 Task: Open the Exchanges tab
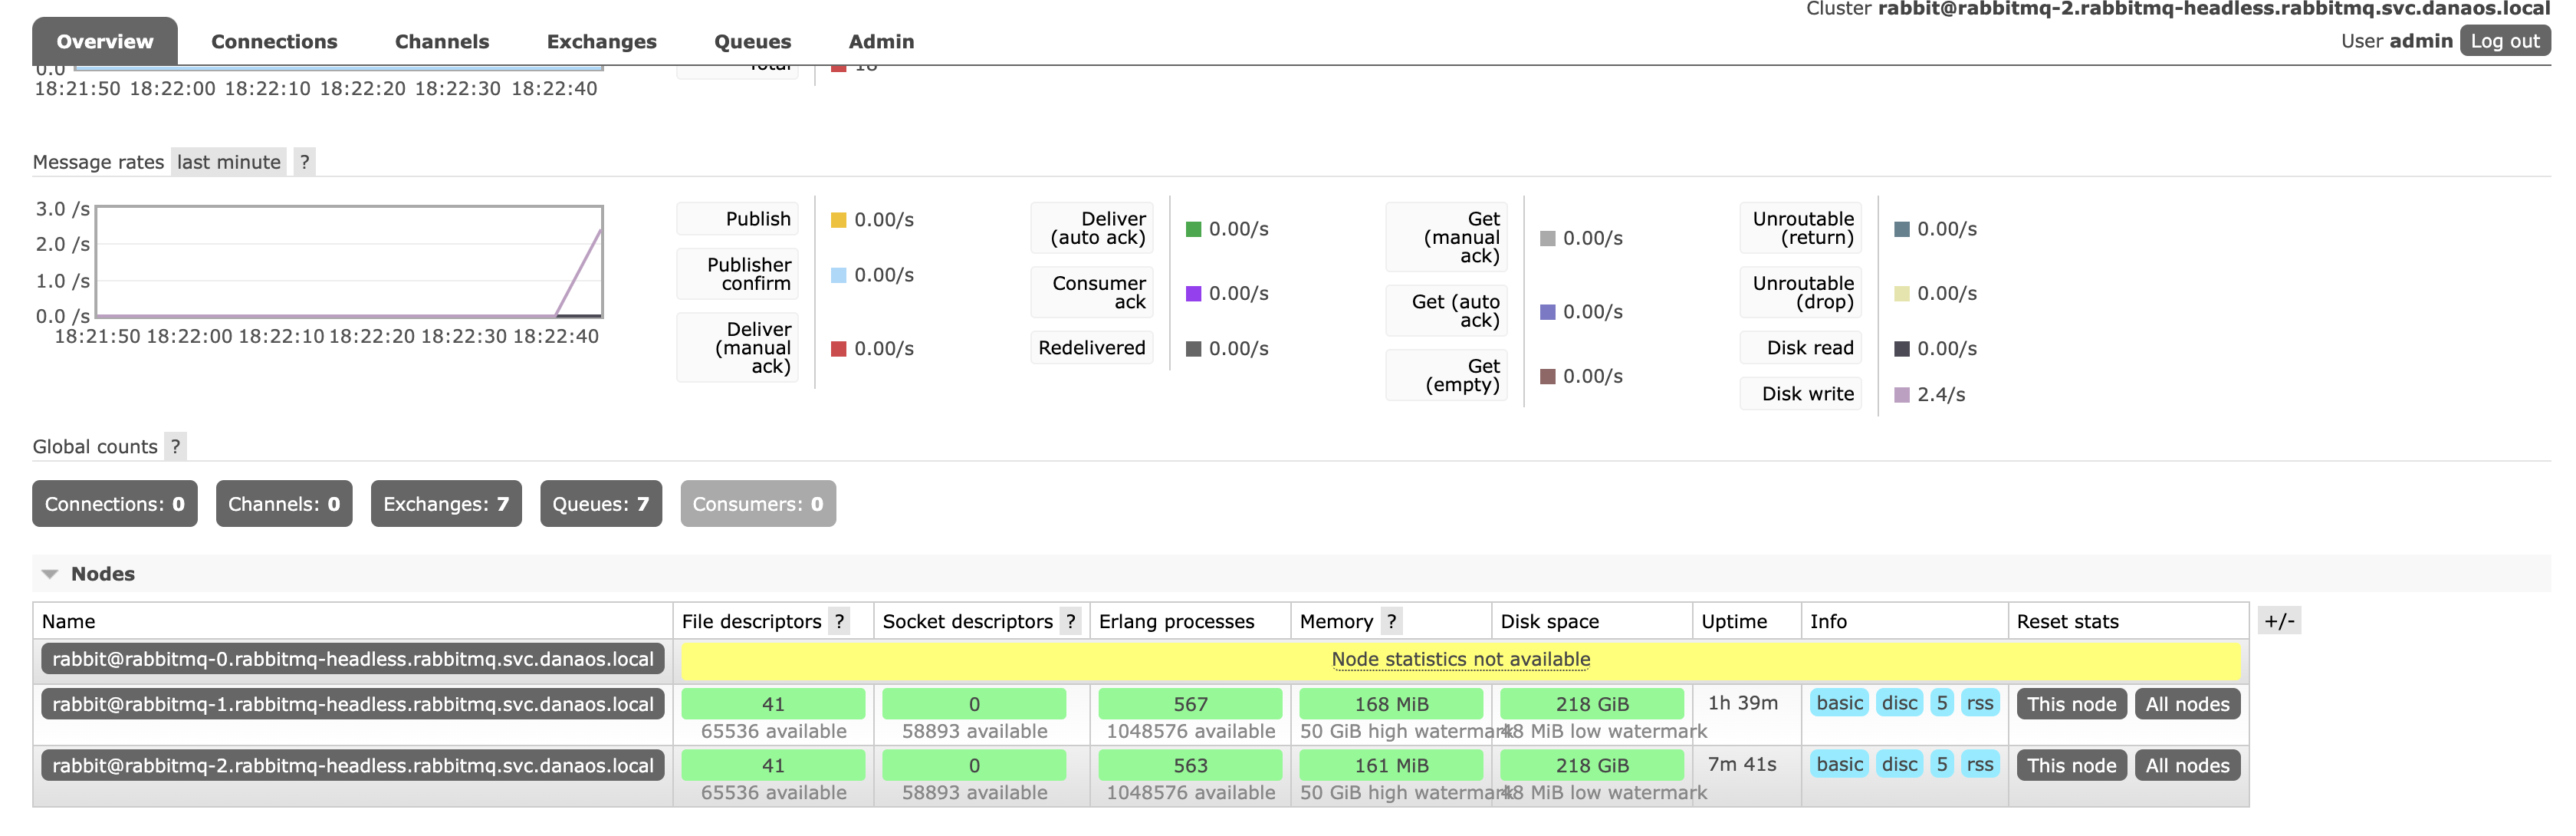tap(601, 42)
